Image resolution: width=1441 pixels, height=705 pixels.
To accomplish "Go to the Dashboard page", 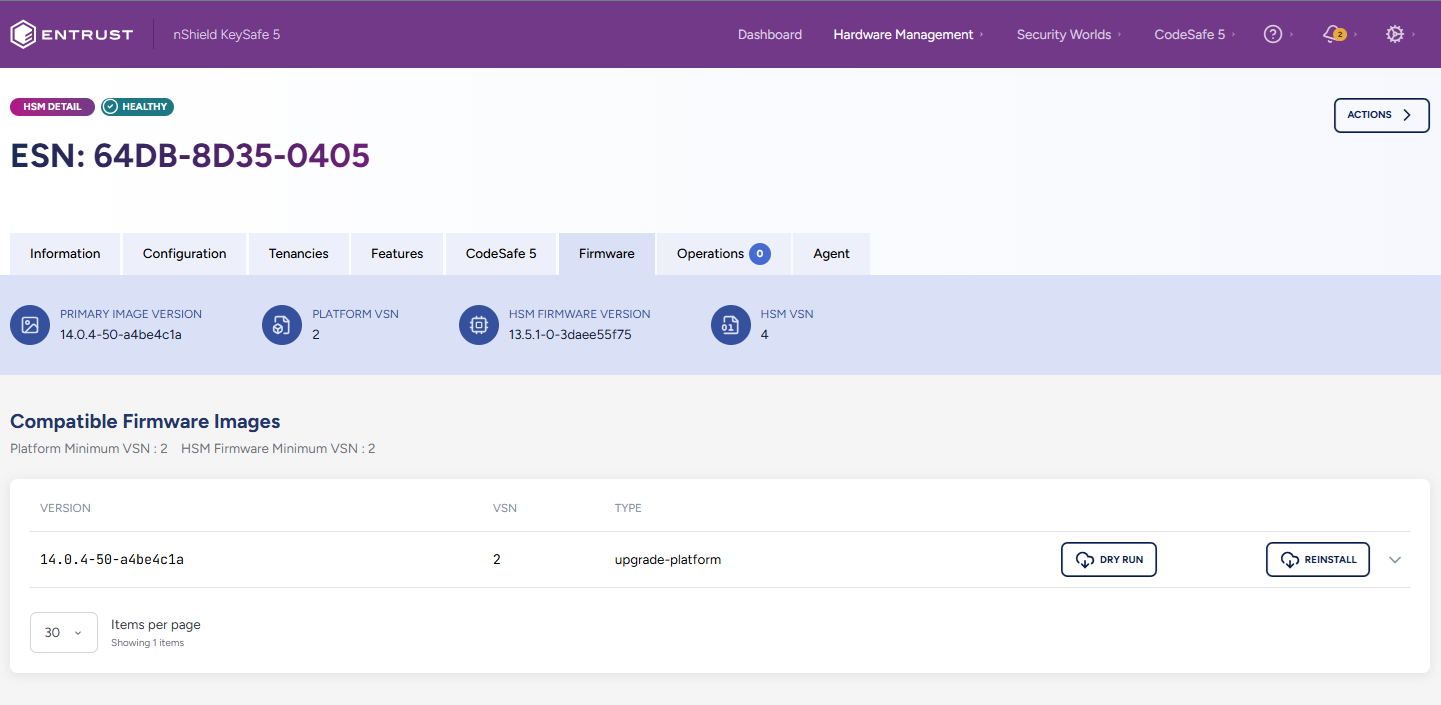I will click(770, 34).
